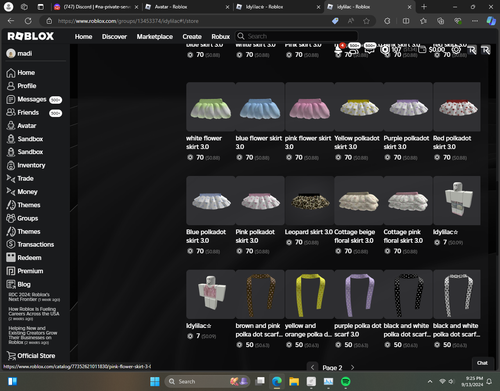The height and width of the screenshot is (391, 500).
Task: Open the Blog sidebar item
Action: 19,284
